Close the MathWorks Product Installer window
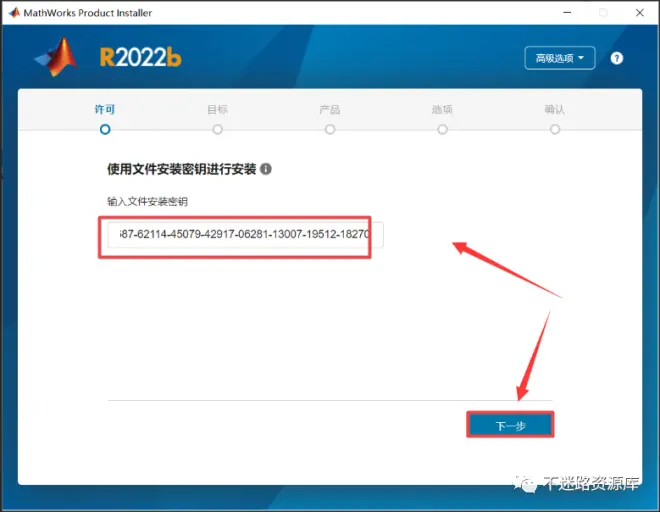 click(x=640, y=13)
